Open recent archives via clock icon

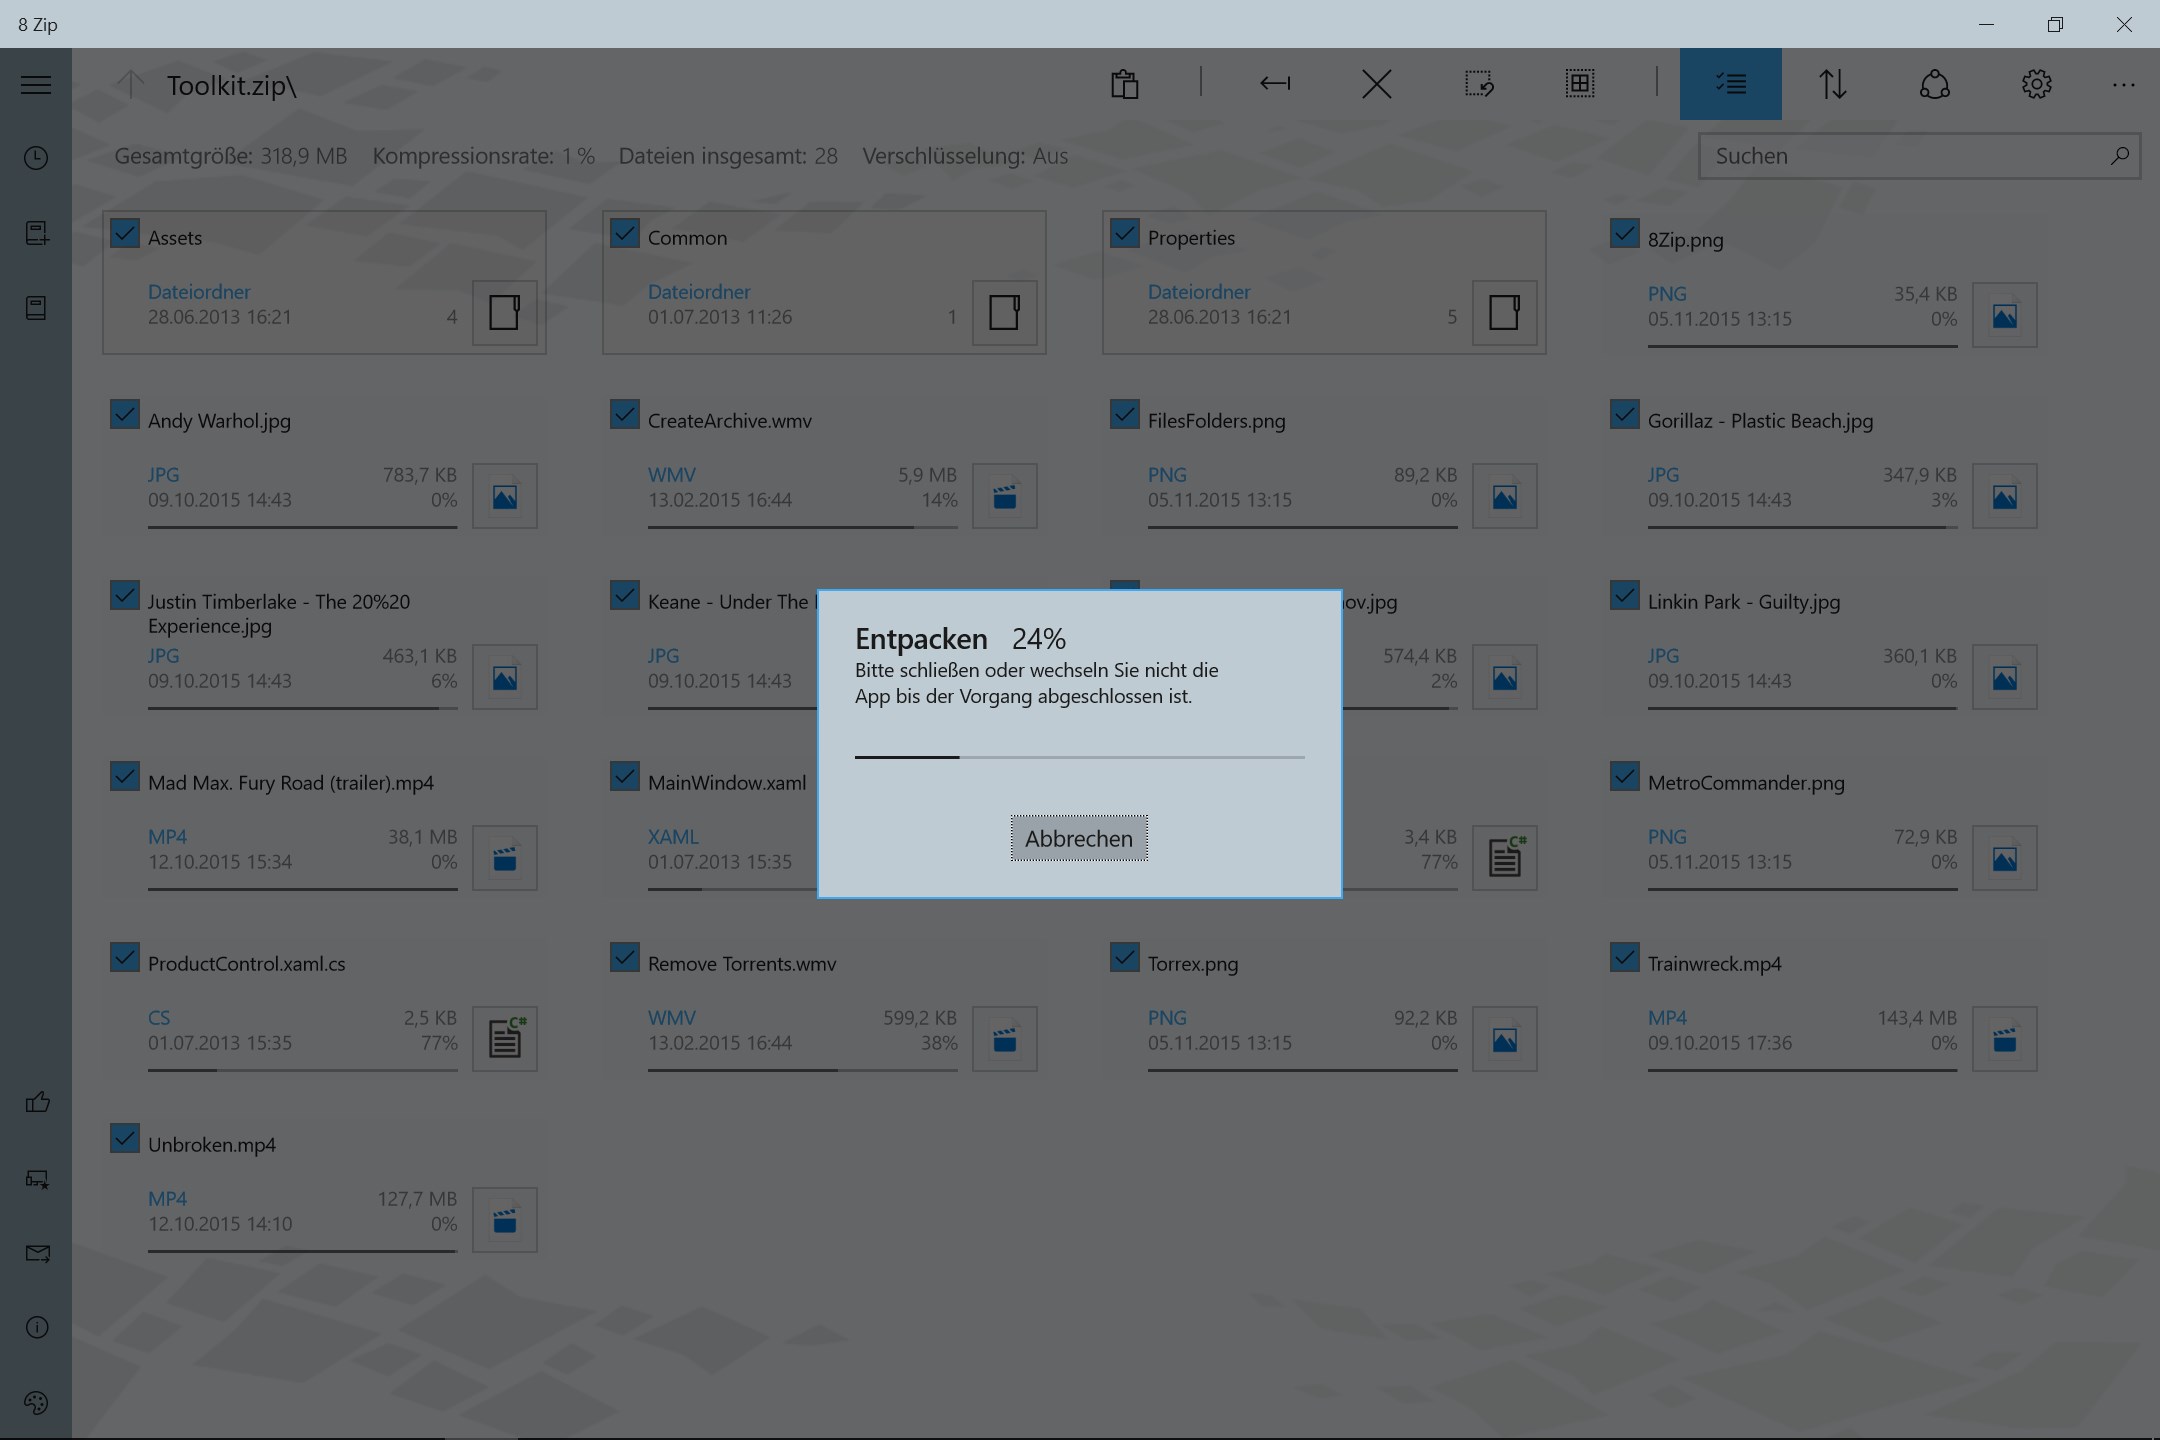pos(35,158)
